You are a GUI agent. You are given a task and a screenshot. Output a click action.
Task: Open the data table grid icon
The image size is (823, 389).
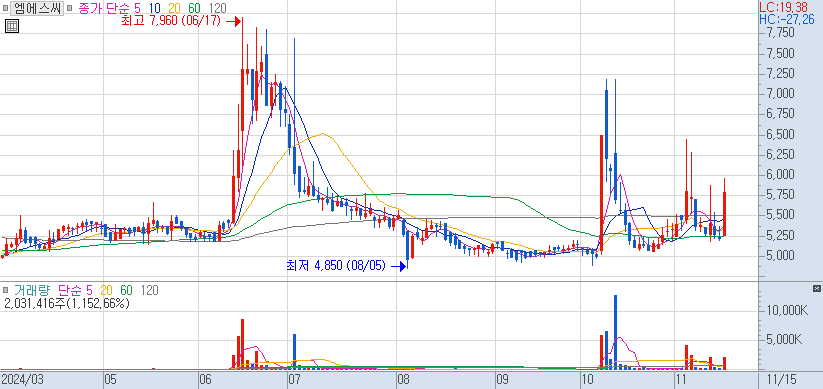pos(12,26)
